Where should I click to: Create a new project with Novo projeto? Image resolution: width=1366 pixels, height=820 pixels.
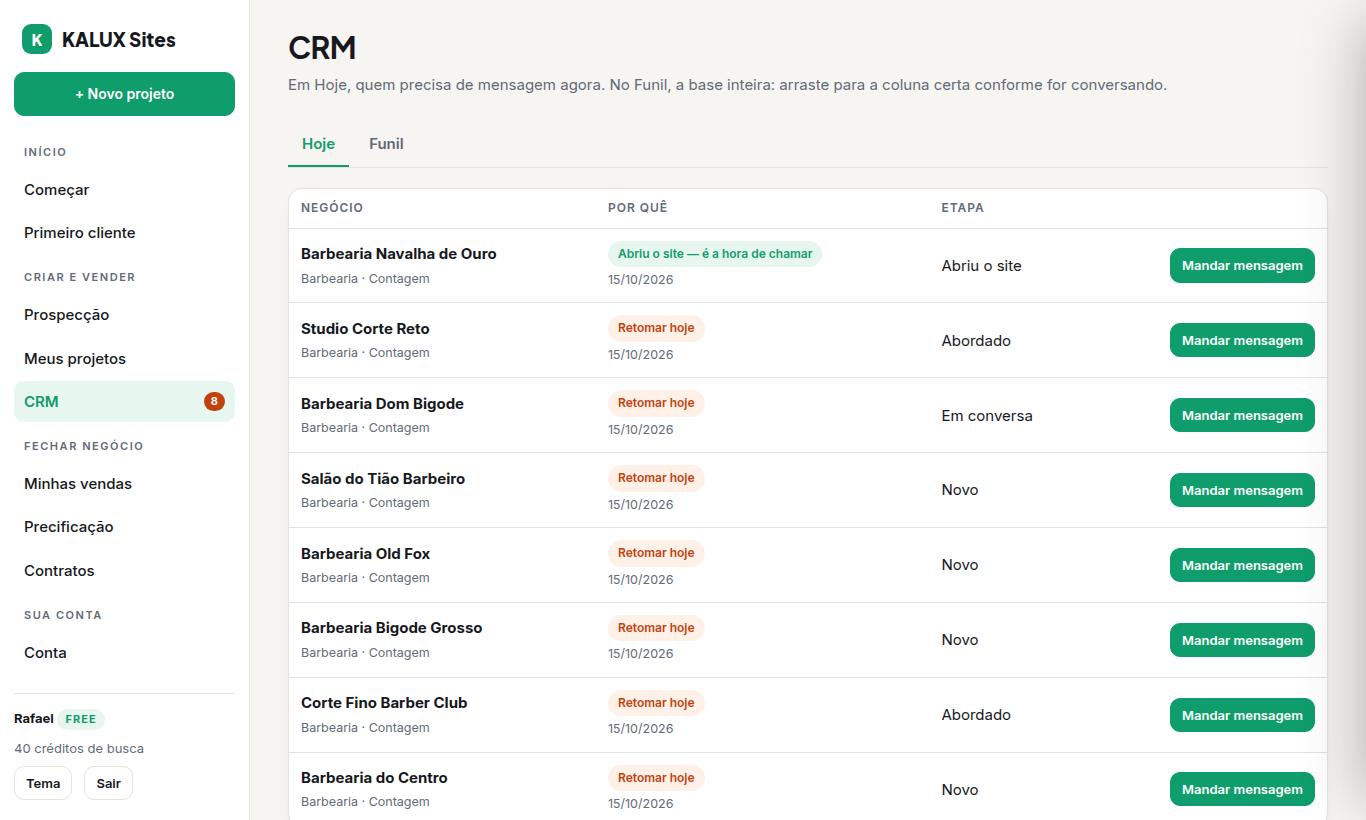[124, 94]
